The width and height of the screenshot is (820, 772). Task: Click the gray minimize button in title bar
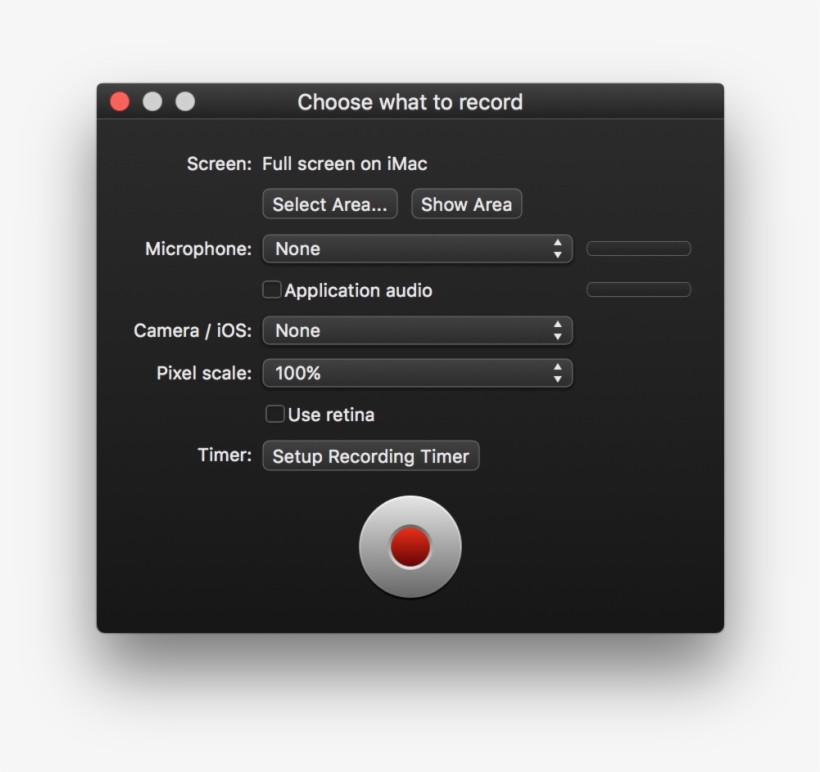point(152,101)
